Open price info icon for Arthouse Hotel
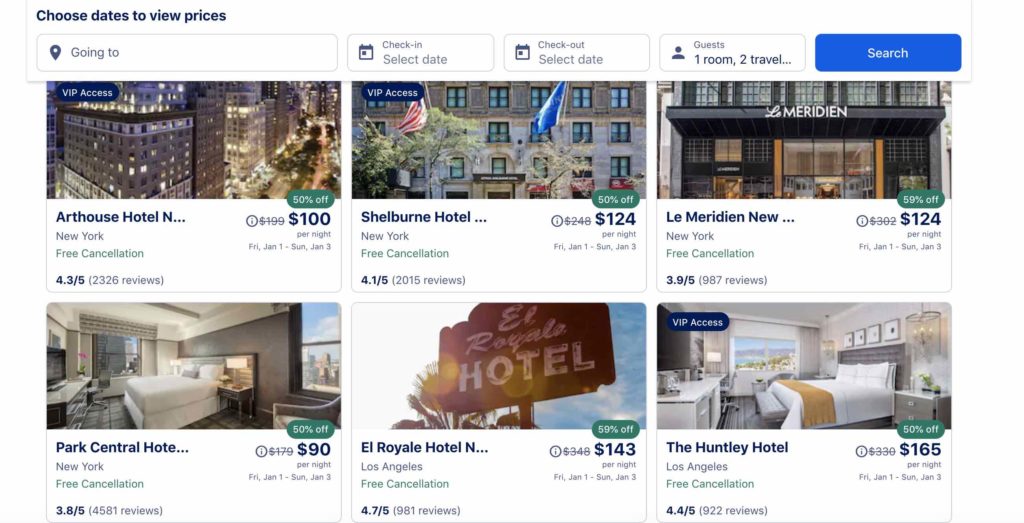The image size is (1024, 523). tap(251, 221)
